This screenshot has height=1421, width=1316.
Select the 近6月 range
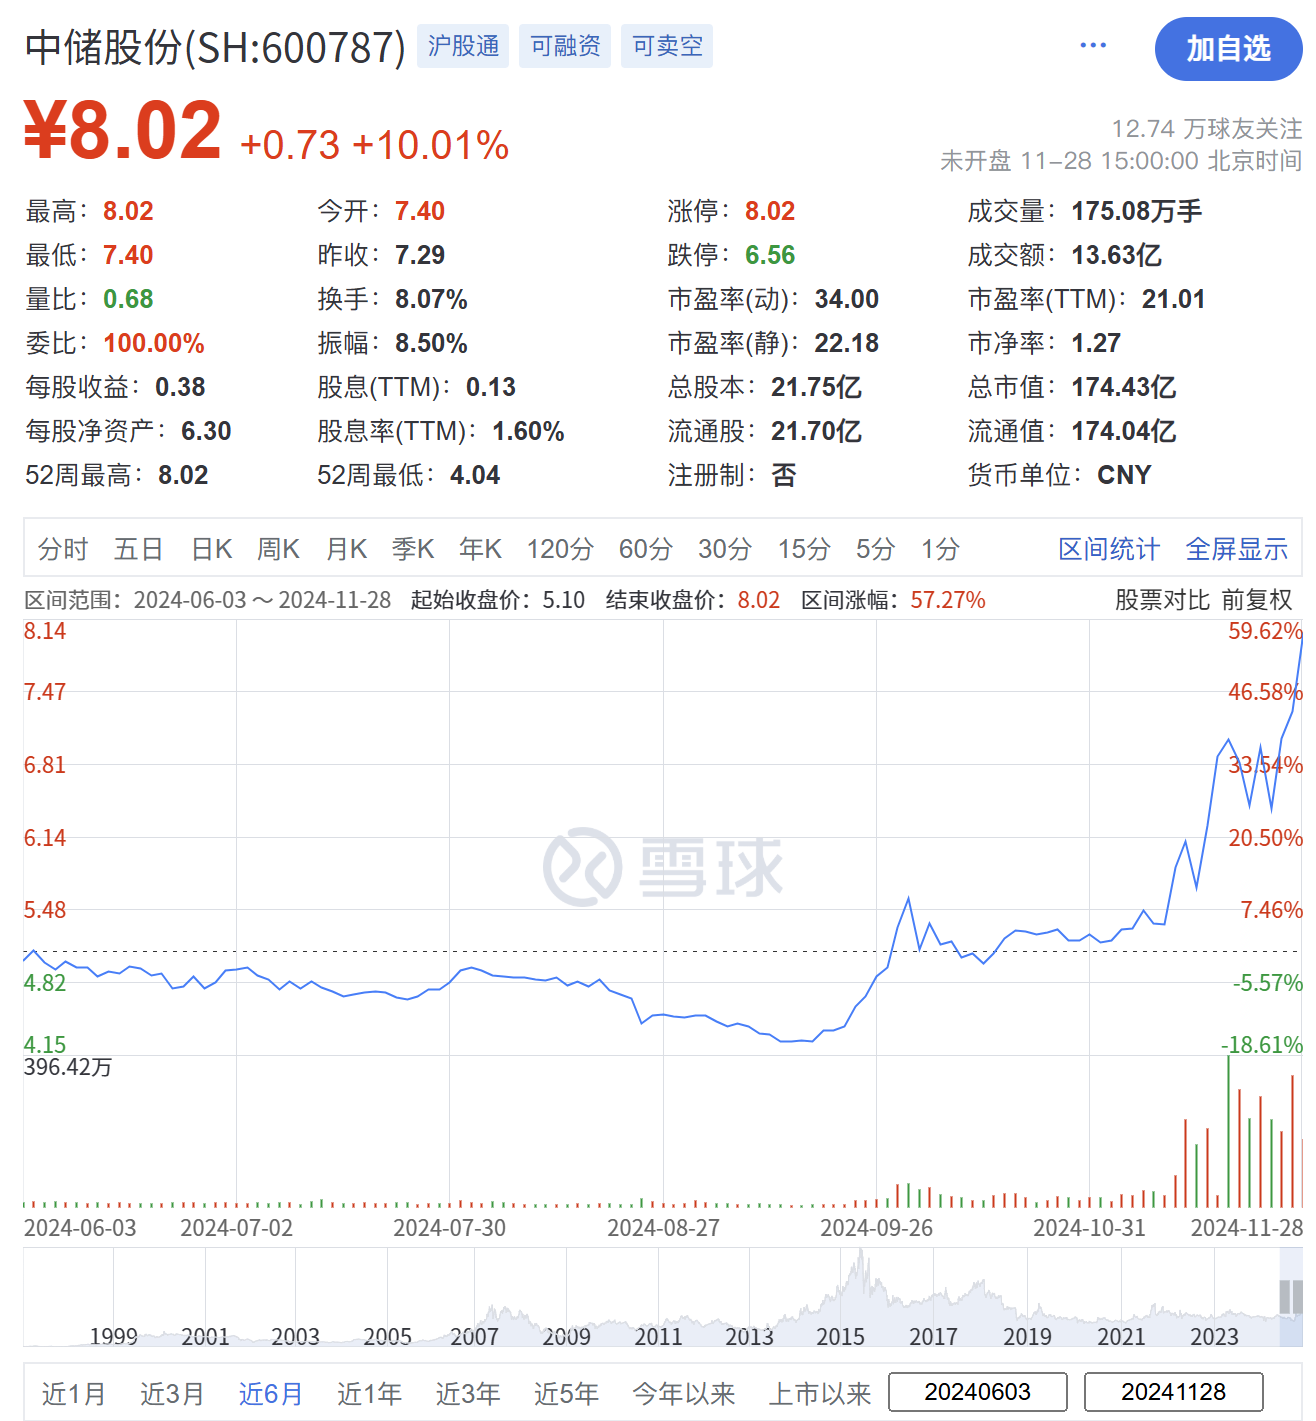pos(271,1393)
